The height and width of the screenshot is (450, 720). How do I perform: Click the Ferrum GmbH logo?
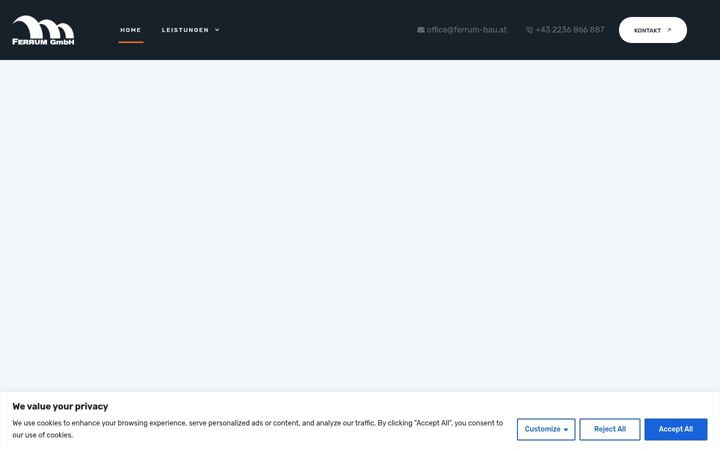43,30
